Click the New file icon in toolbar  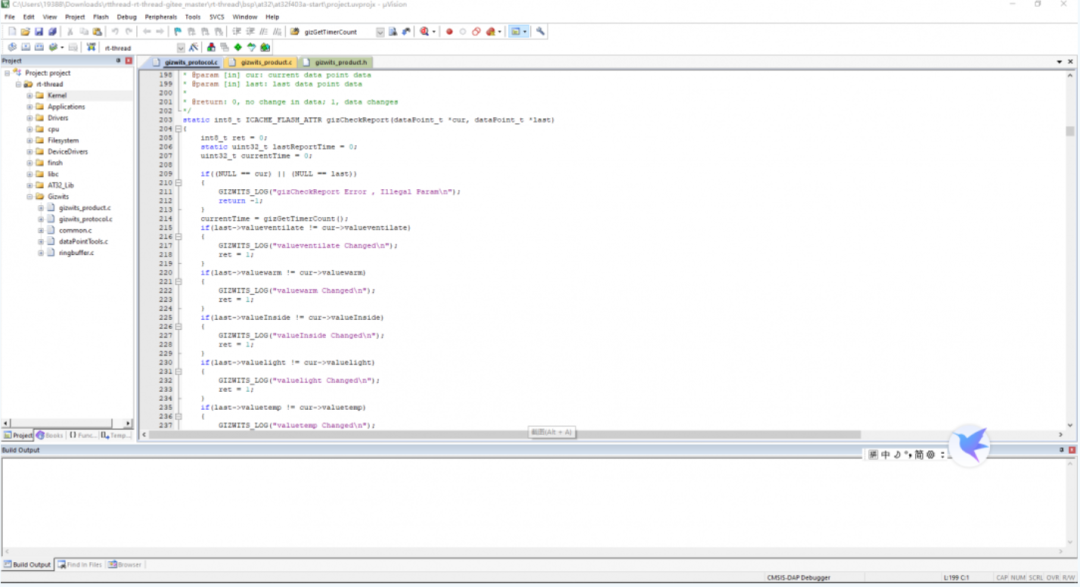11,32
